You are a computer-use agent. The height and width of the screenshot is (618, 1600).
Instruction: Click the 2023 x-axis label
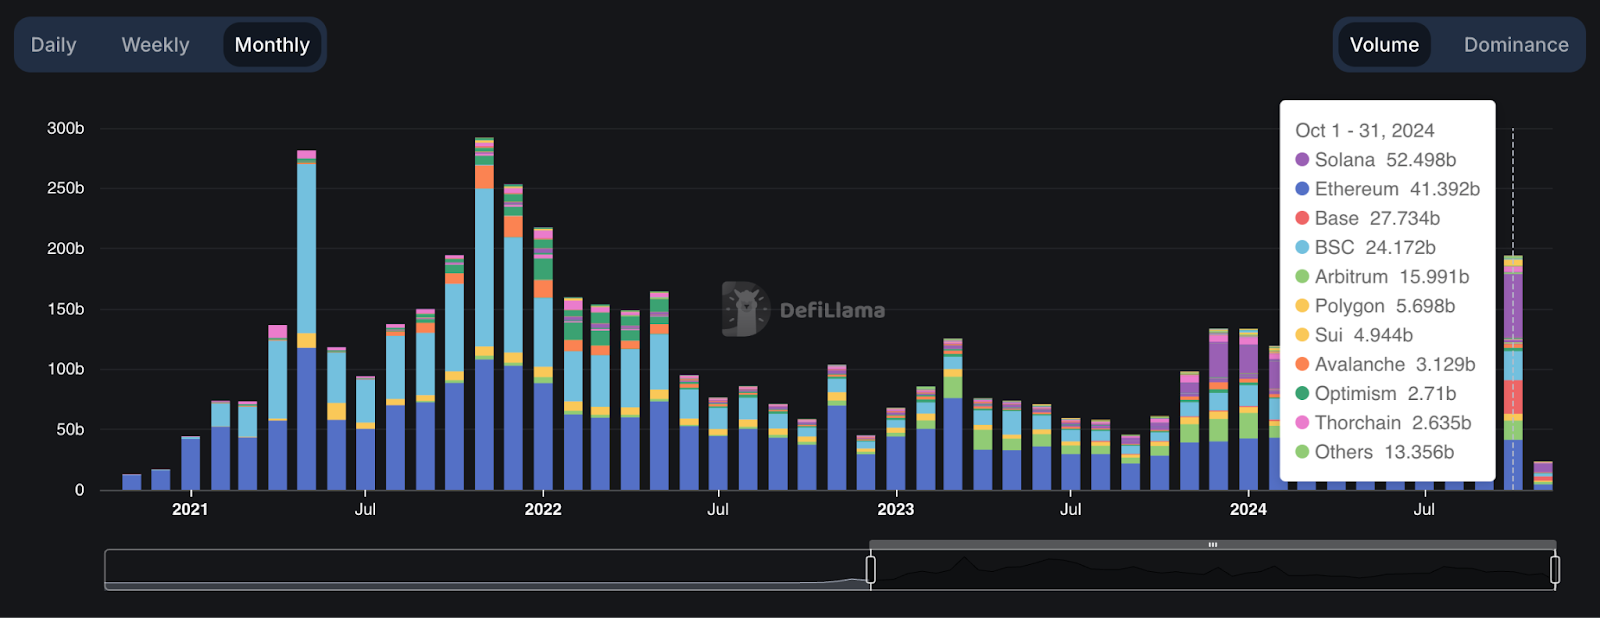(x=896, y=509)
